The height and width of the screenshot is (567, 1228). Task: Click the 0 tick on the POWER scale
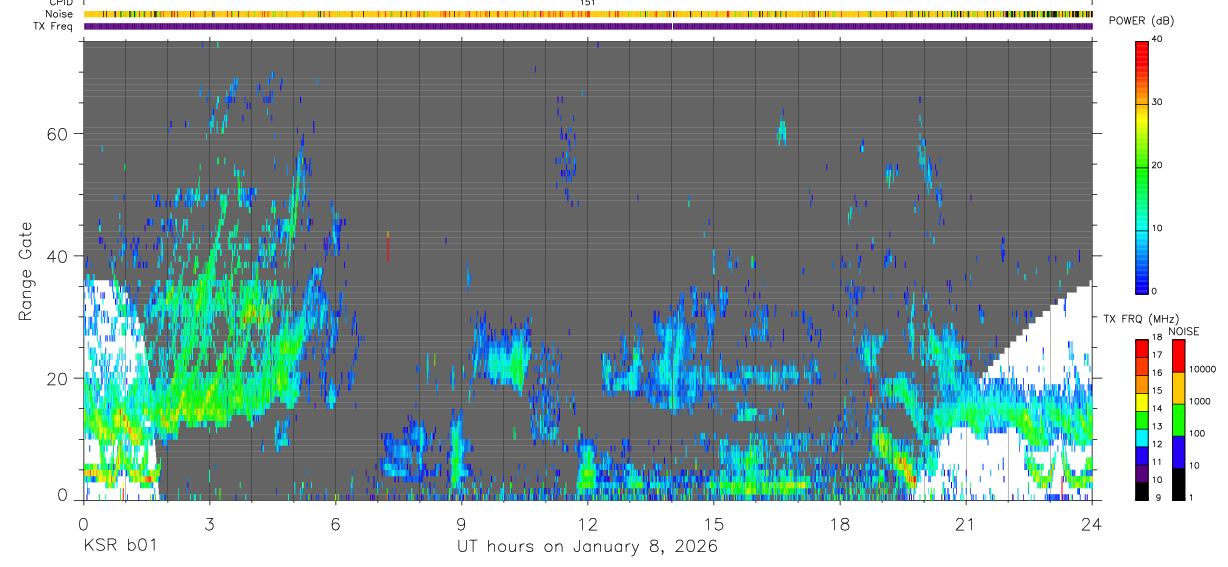[x=1154, y=292]
